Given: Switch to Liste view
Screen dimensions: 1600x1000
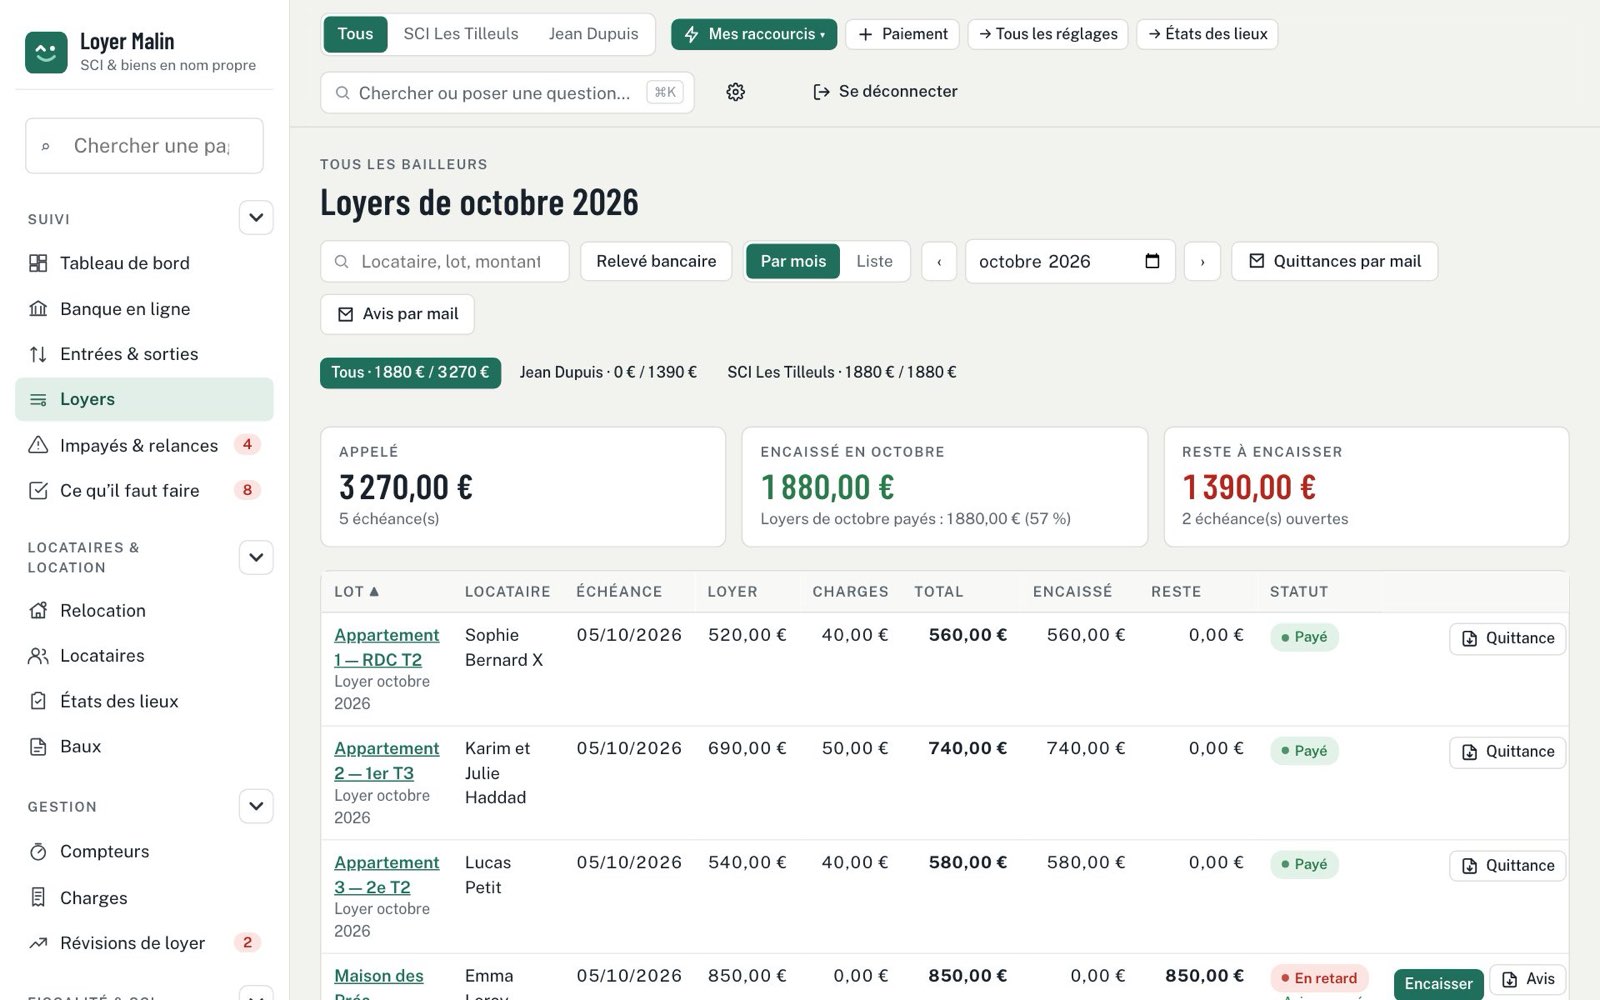Looking at the screenshot, I should tap(874, 261).
